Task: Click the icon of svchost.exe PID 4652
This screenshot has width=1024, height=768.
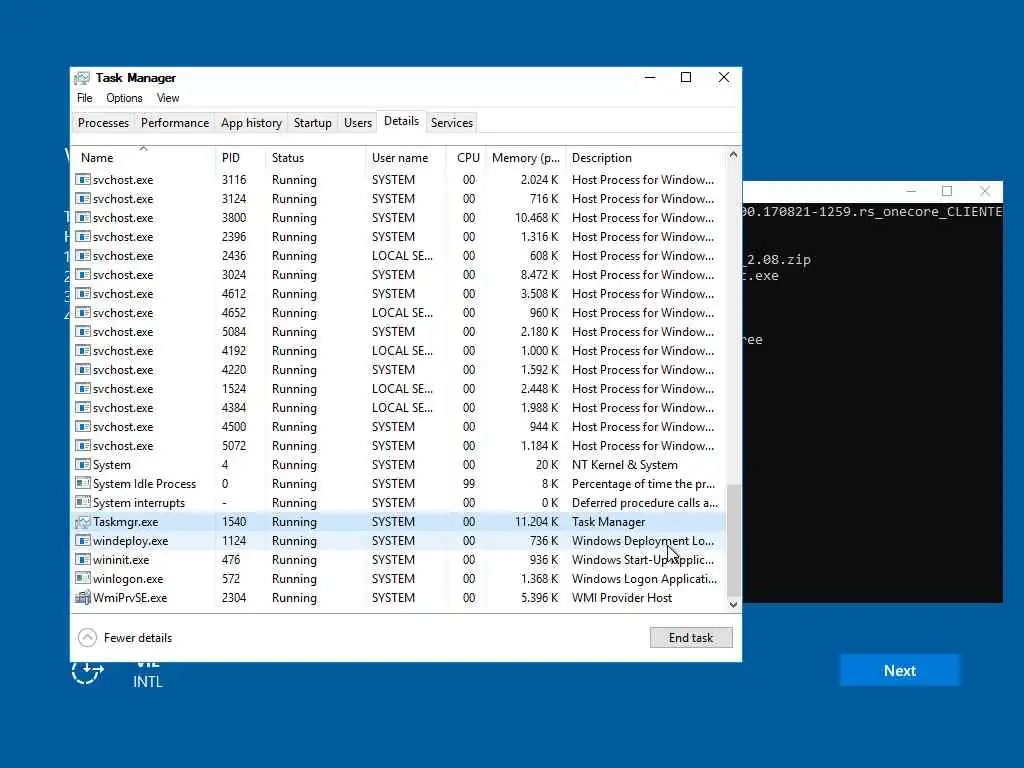Action: coord(82,312)
